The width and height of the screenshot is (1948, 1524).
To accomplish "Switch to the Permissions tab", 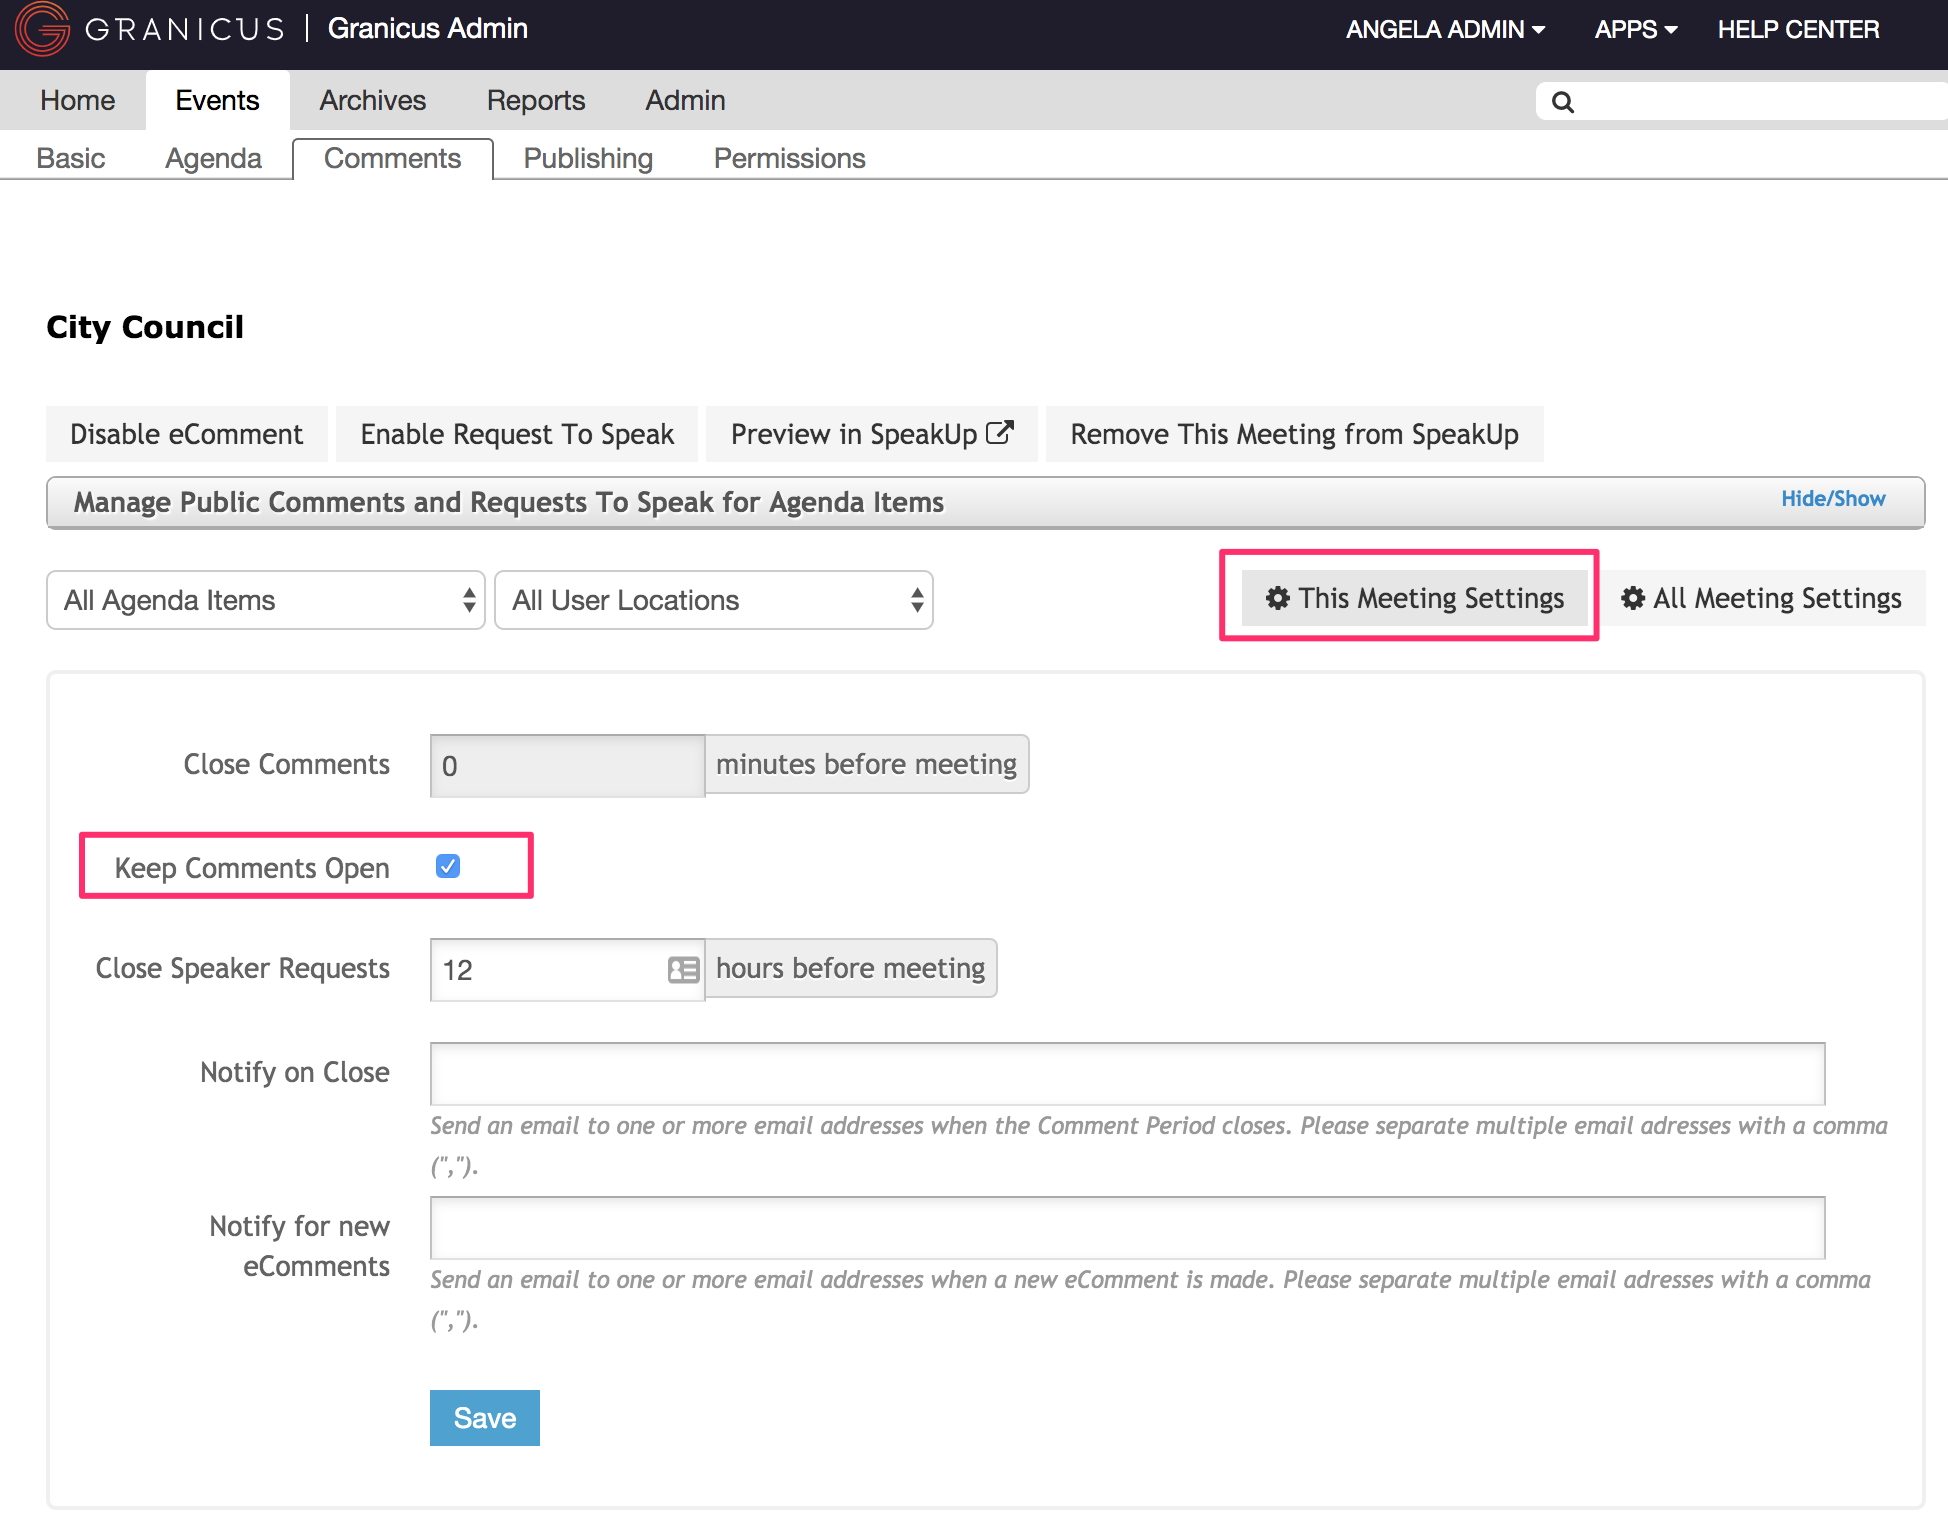I will [x=789, y=158].
